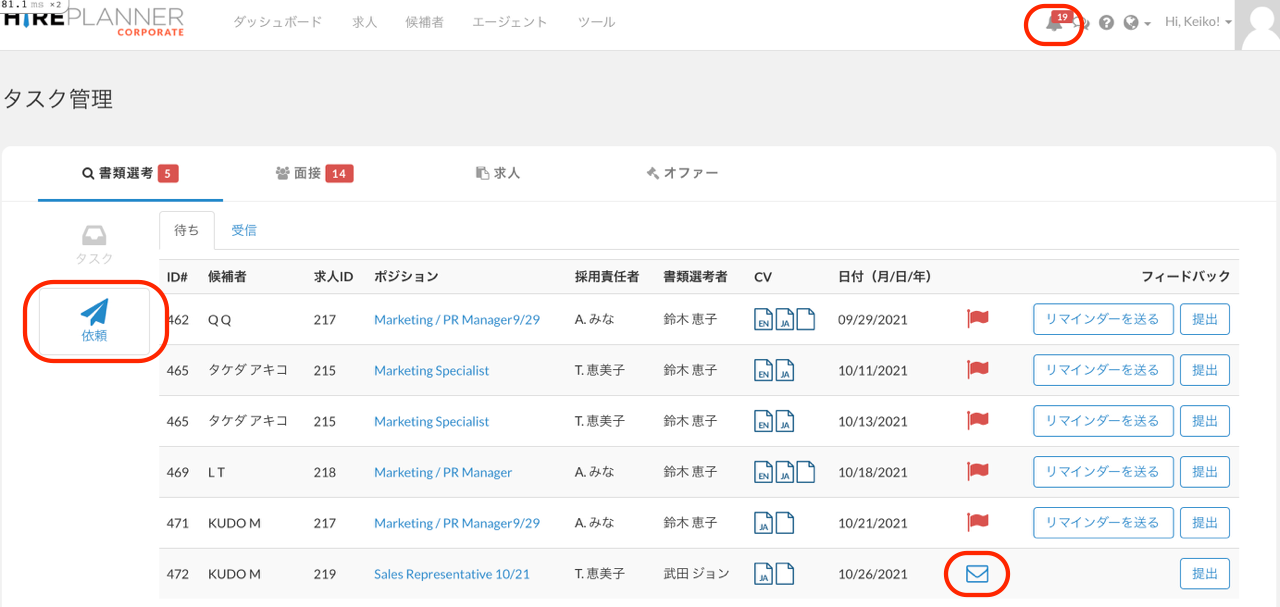Click the help question mark icon
This screenshot has height=607, width=1280.
(1106, 23)
